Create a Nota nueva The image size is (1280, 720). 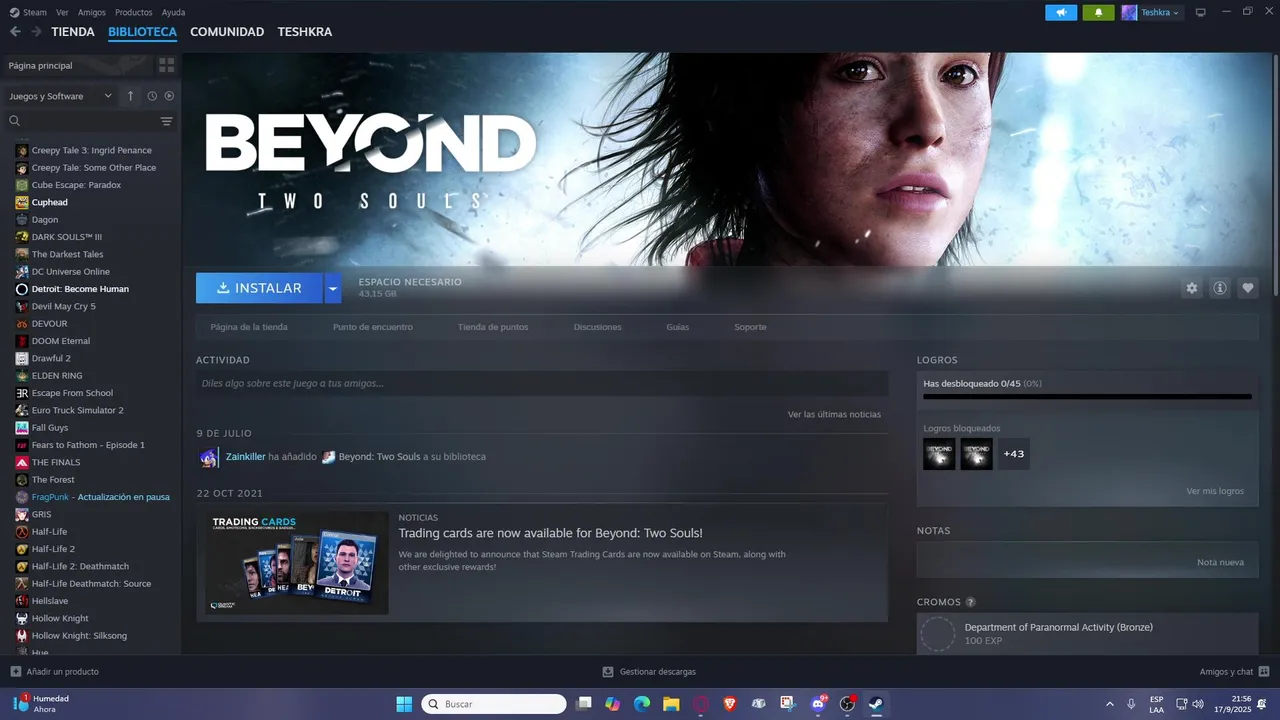[x=1220, y=562]
